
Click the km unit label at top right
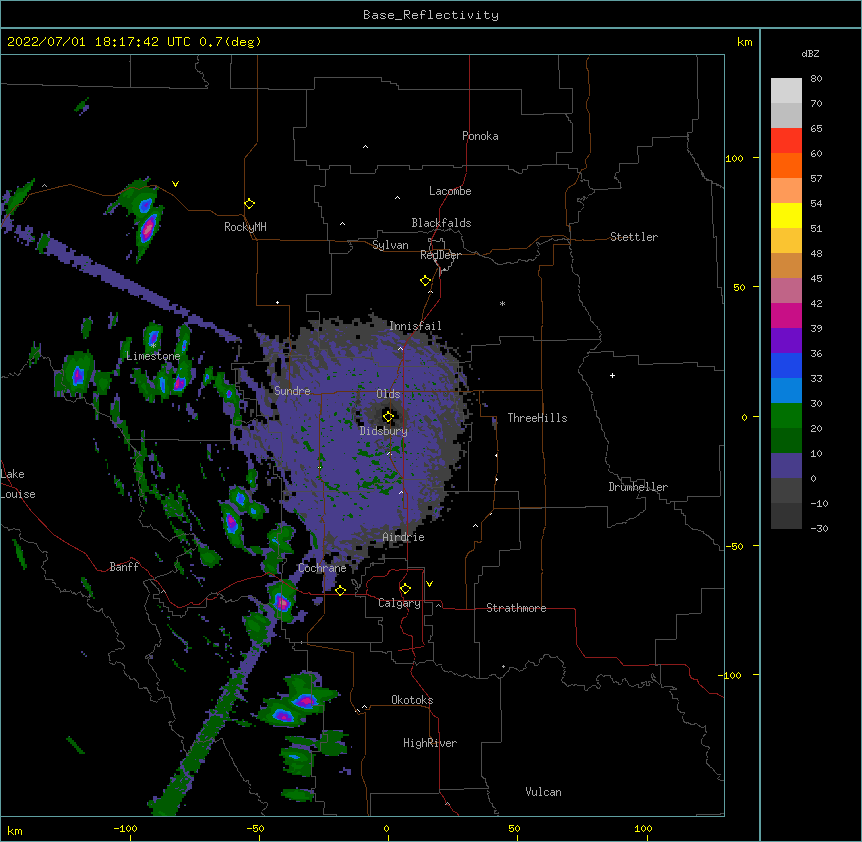click(744, 42)
